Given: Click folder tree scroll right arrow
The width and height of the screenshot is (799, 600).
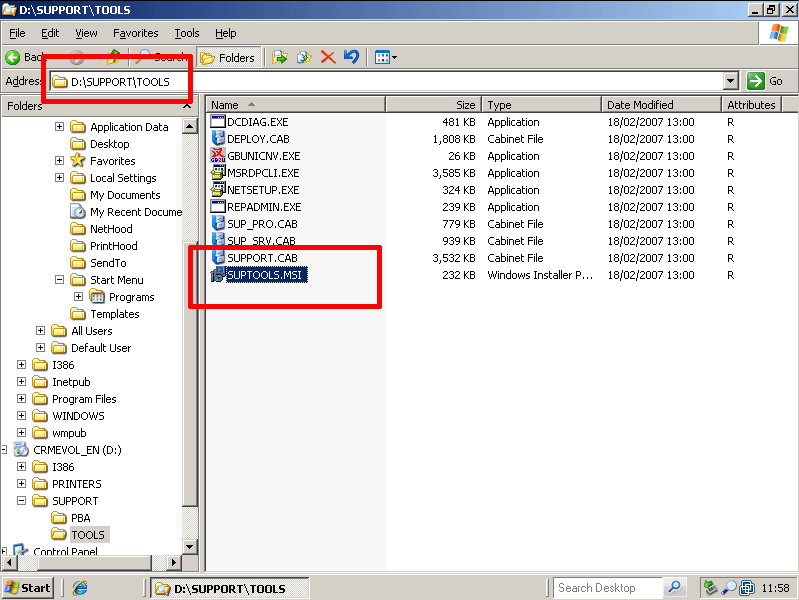Looking at the screenshot, I should coord(174,563).
